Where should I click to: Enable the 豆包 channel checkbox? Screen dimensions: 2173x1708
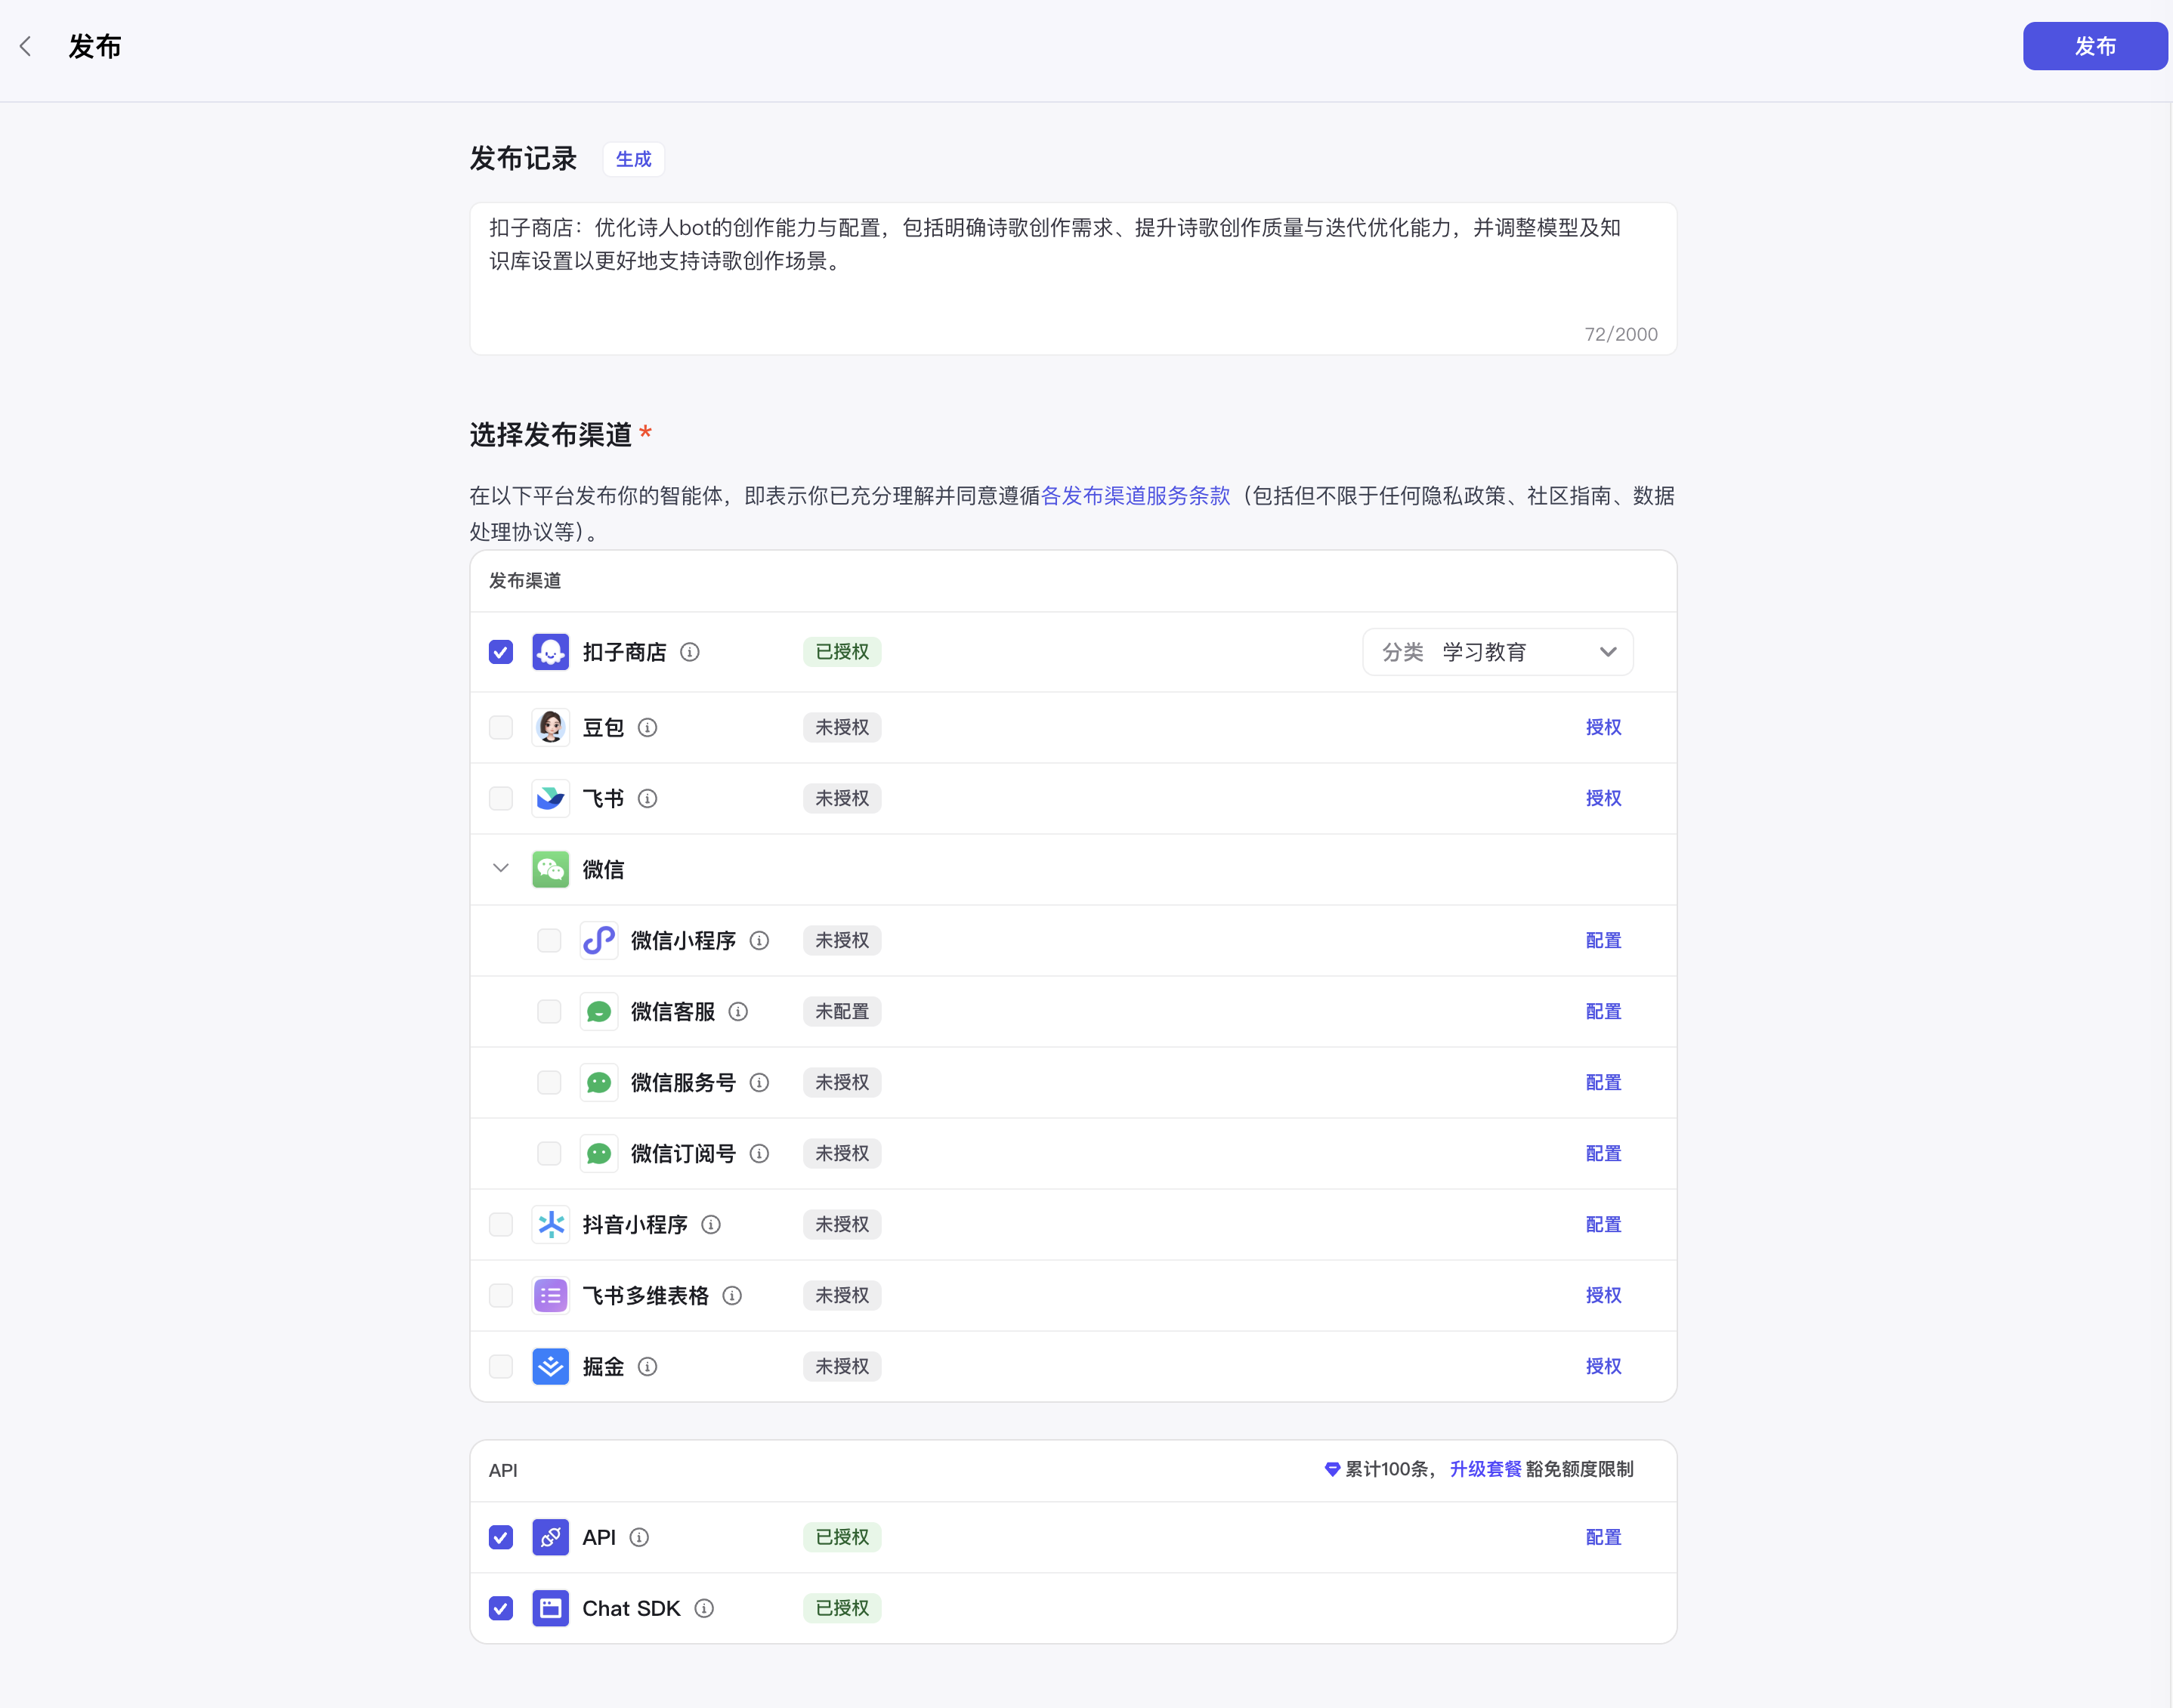click(501, 727)
